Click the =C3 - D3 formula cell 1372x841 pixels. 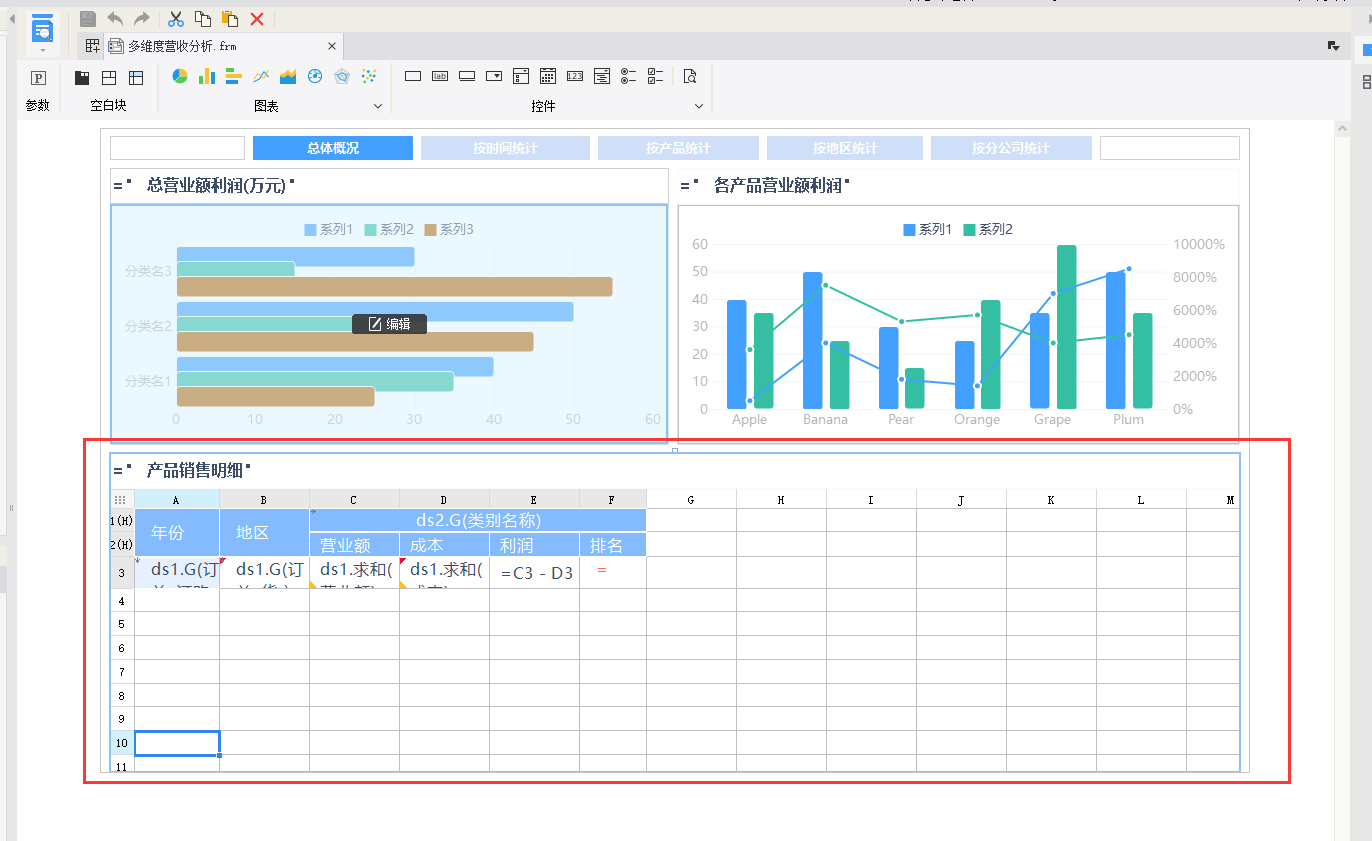pyautogui.click(x=535, y=573)
